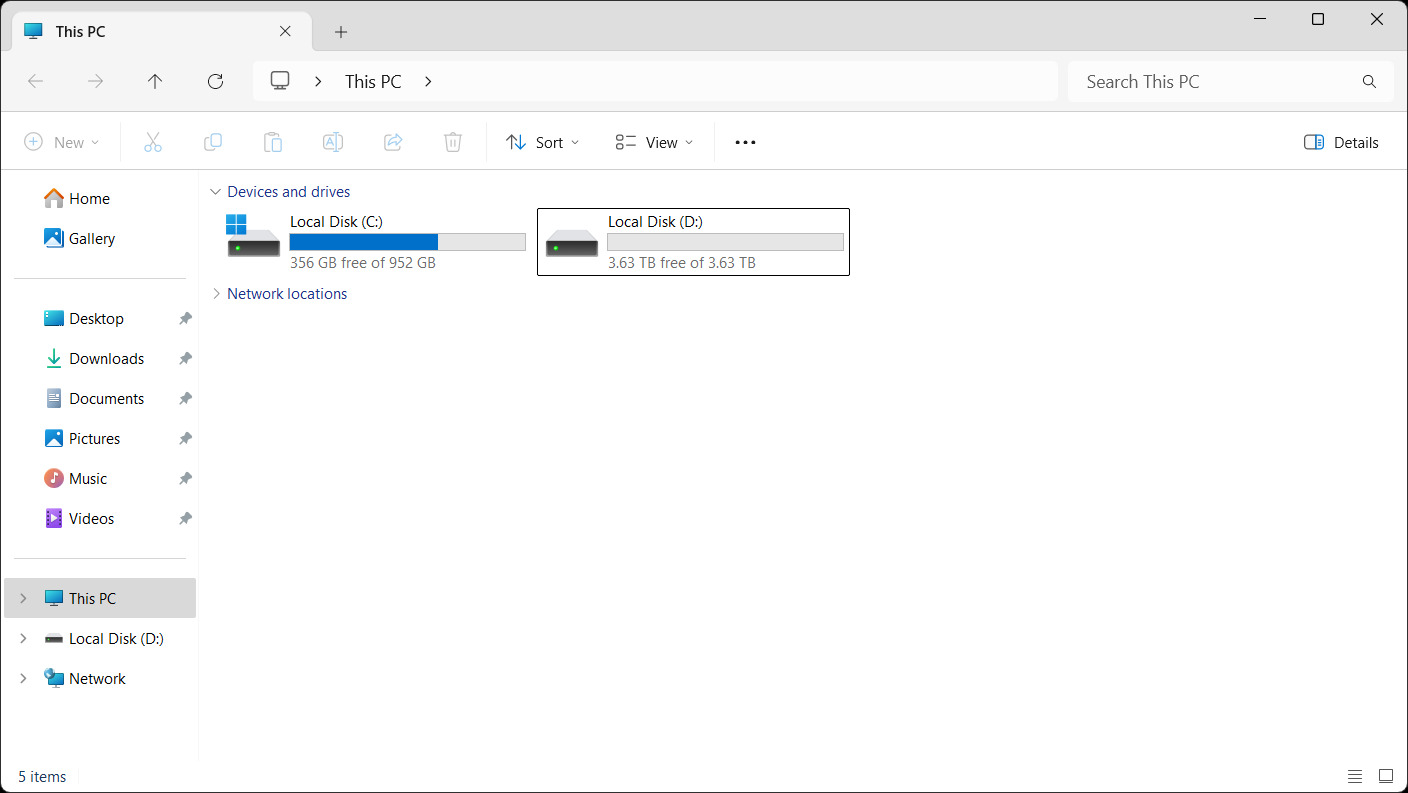Open Gallery in the navigation pane
This screenshot has height=793, width=1408.
pos(100,239)
